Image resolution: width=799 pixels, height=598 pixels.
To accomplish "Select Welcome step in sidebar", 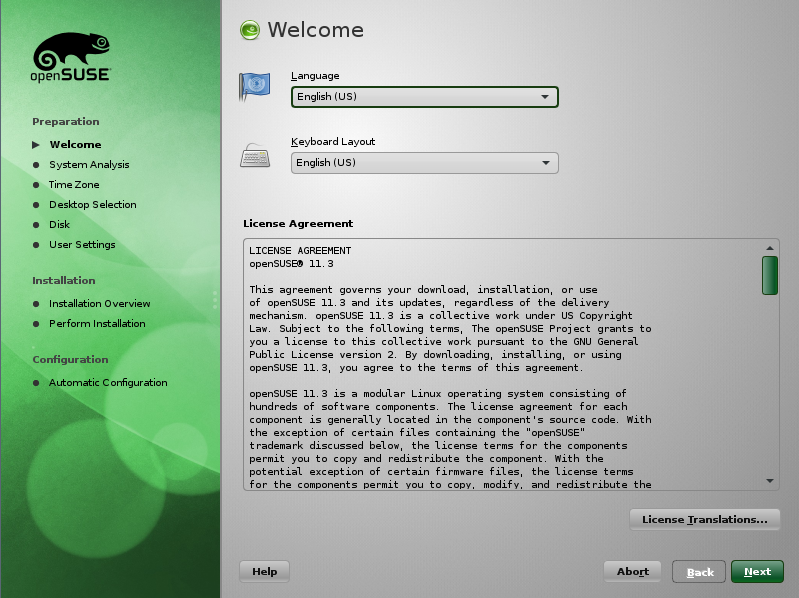I will pos(75,145).
